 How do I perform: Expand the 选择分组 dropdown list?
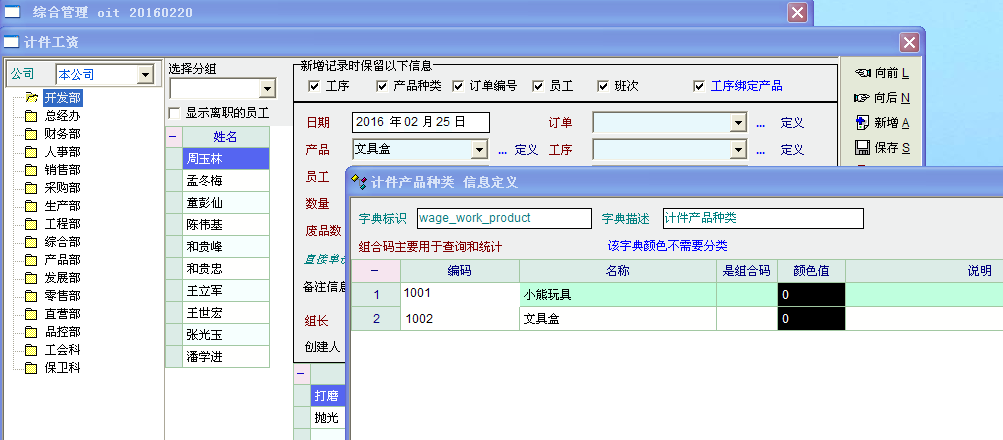[266, 89]
